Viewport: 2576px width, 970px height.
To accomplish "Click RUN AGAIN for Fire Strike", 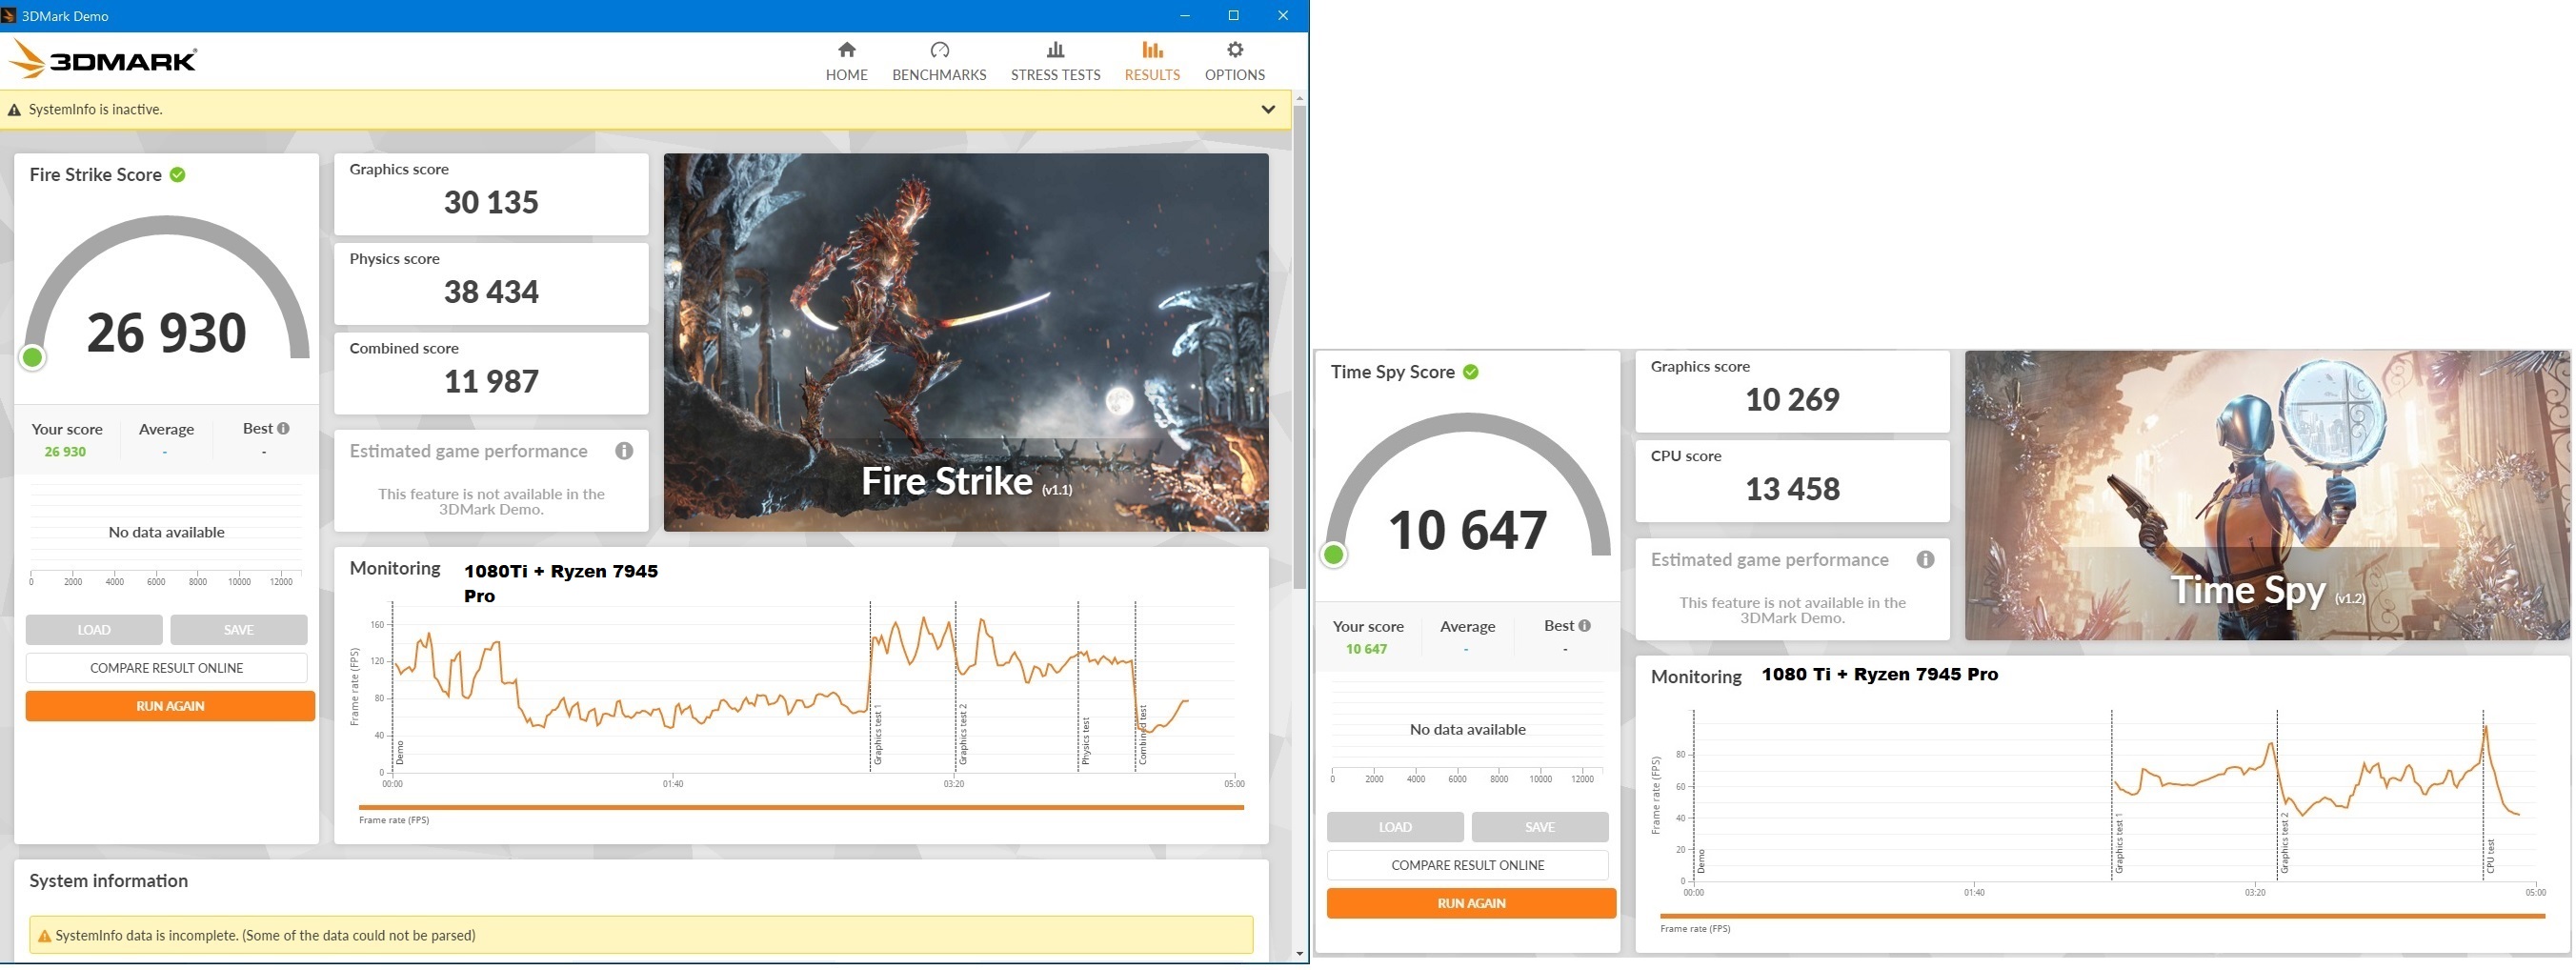I will click(x=170, y=706).
